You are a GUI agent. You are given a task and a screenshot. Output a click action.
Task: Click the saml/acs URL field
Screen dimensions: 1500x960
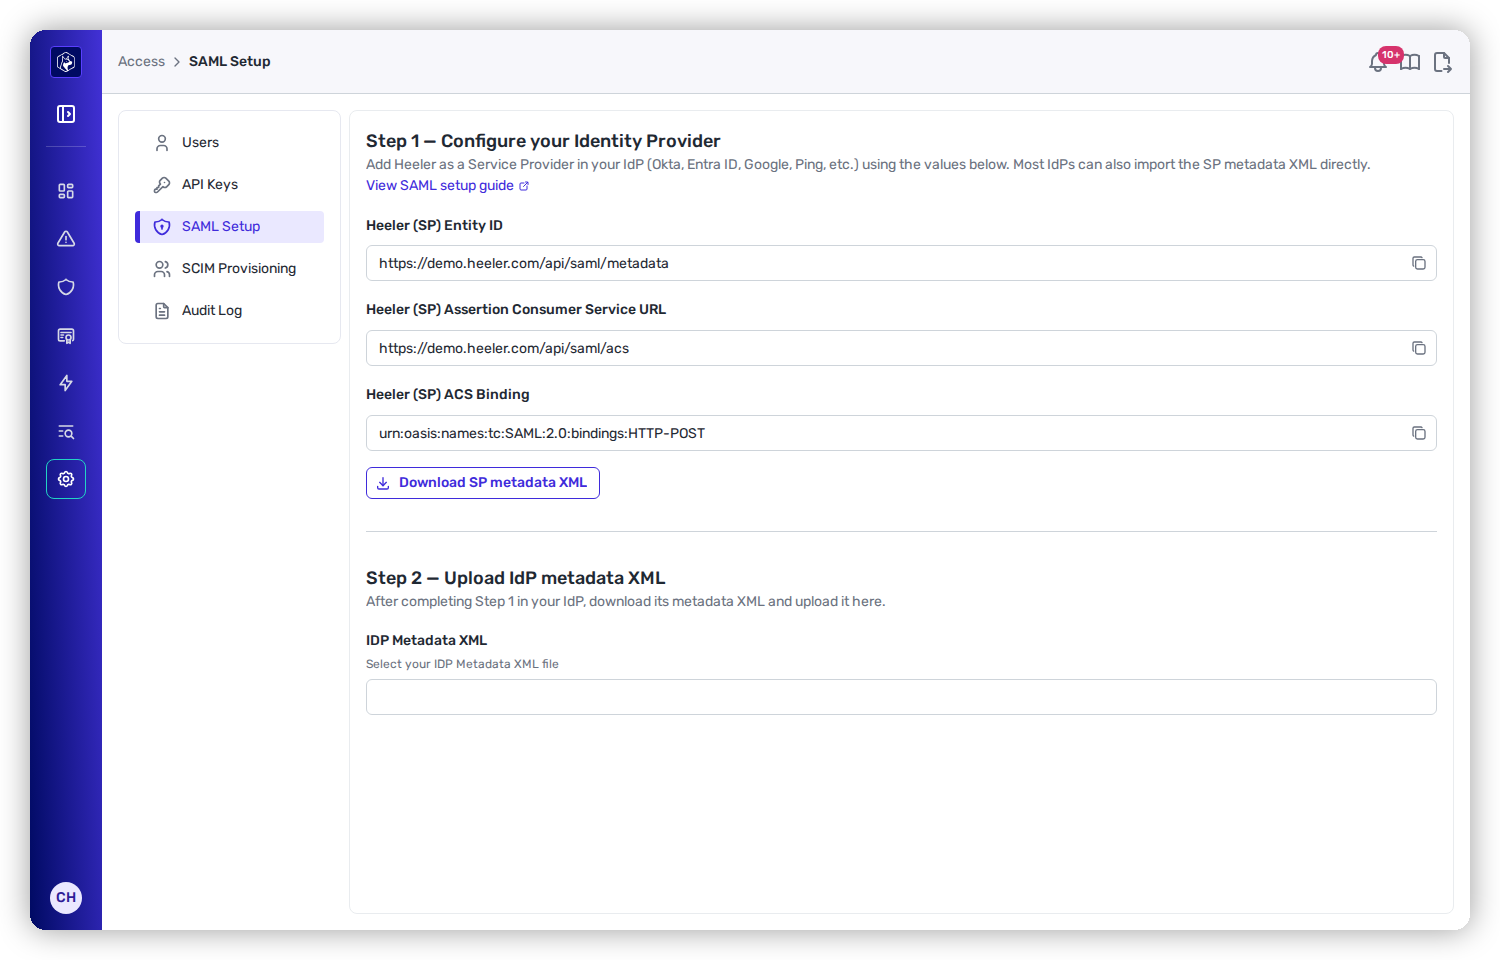coord(901,348)
